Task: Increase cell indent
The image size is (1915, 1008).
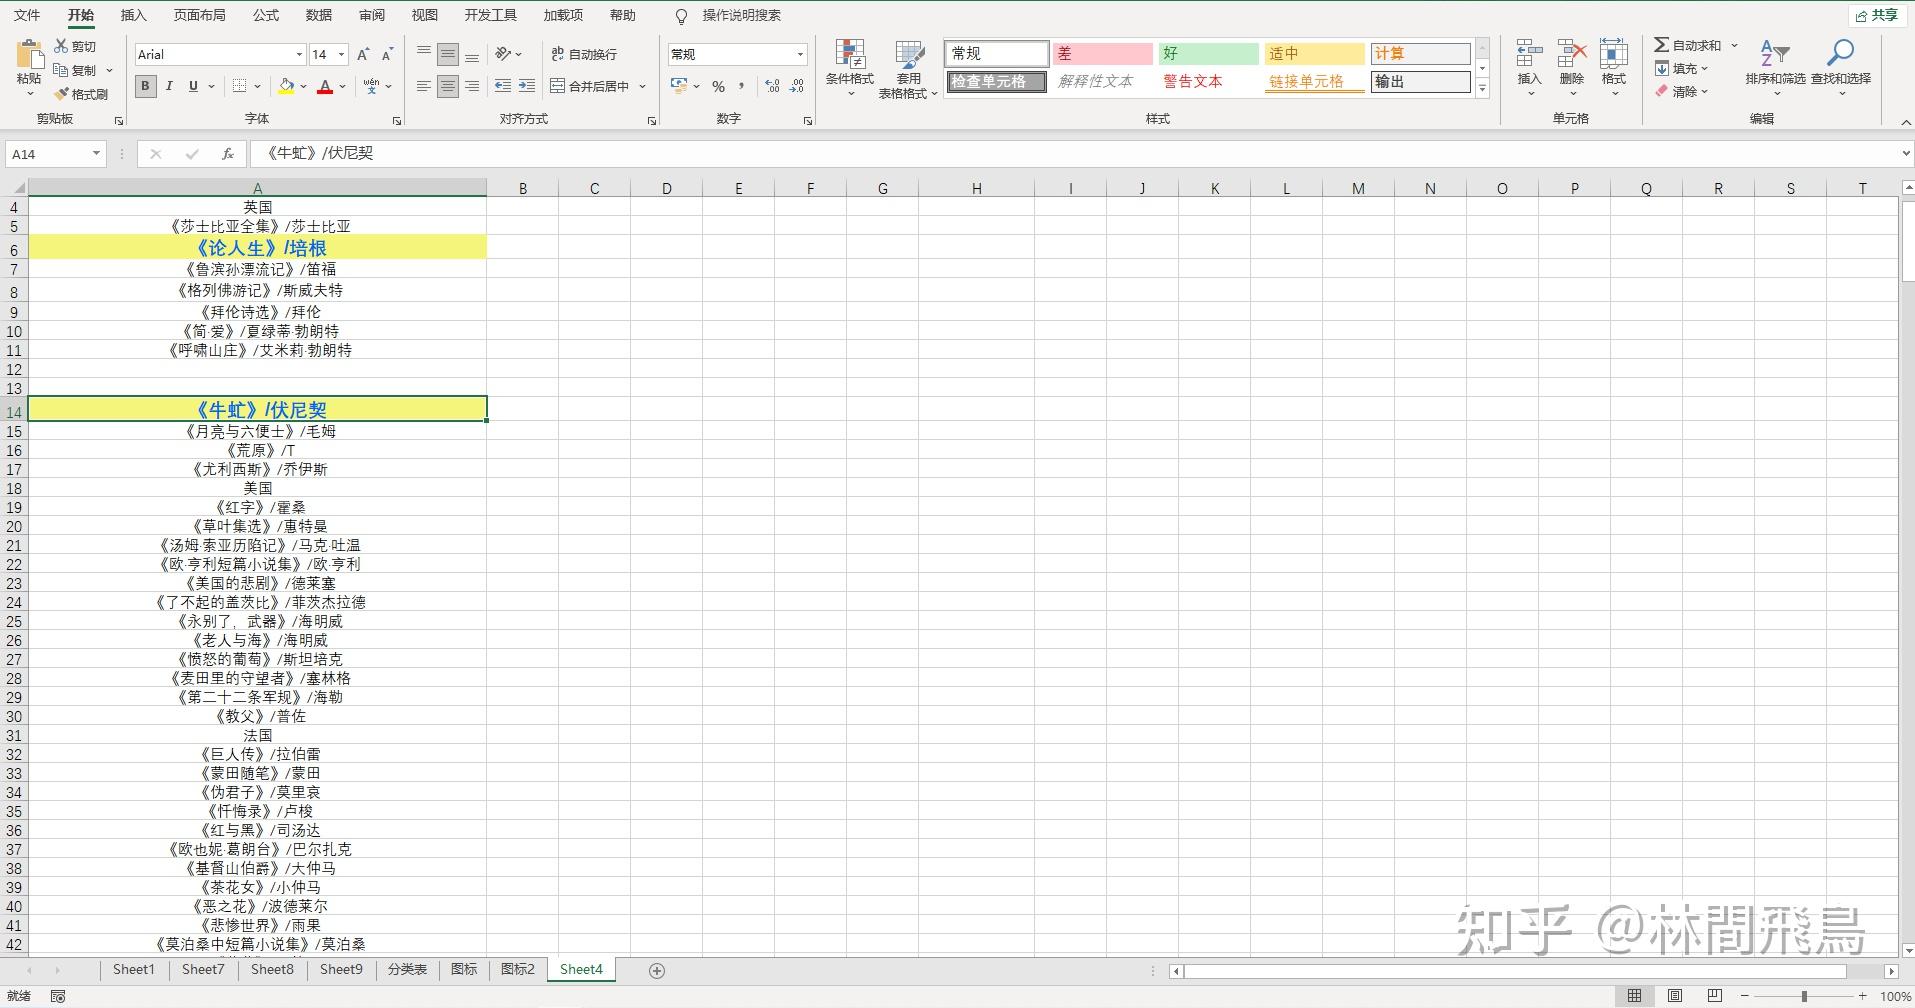Action: (527, 86)
